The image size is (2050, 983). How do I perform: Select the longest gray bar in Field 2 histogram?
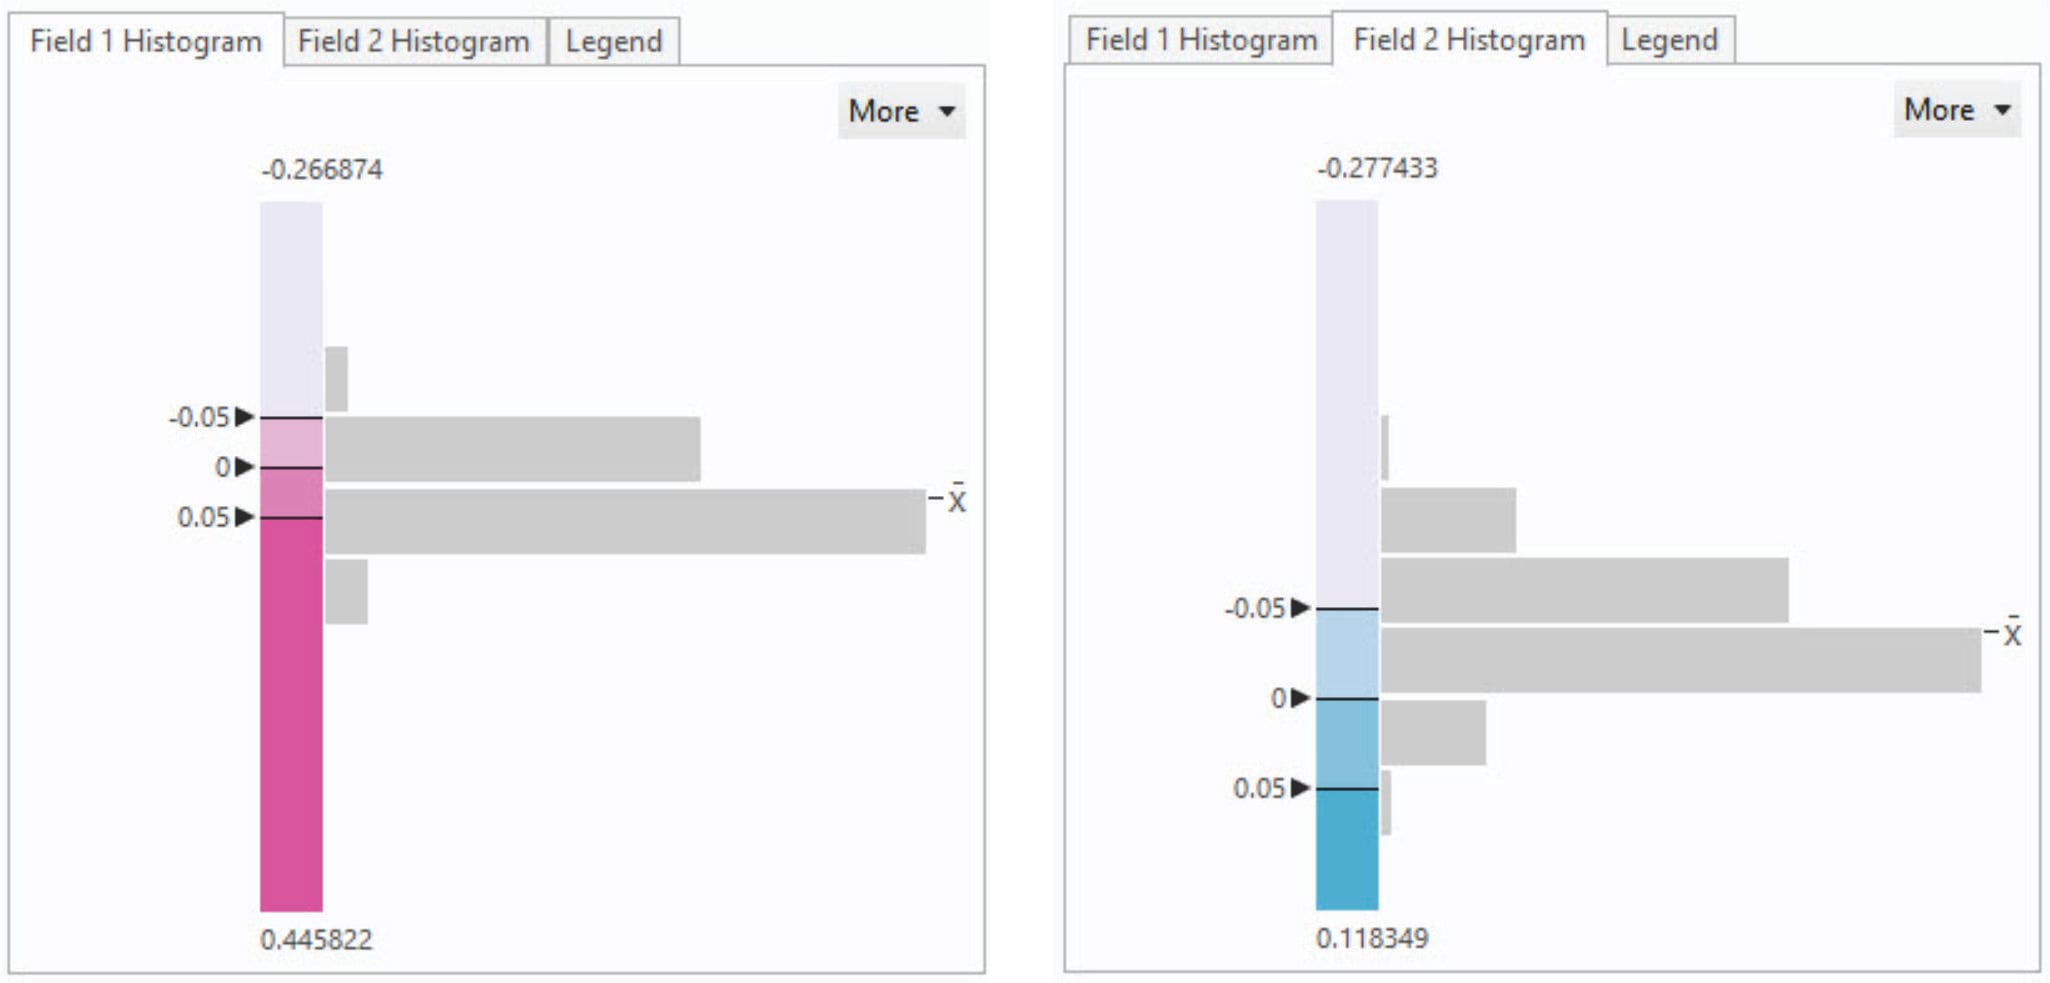pos(1680,660)
